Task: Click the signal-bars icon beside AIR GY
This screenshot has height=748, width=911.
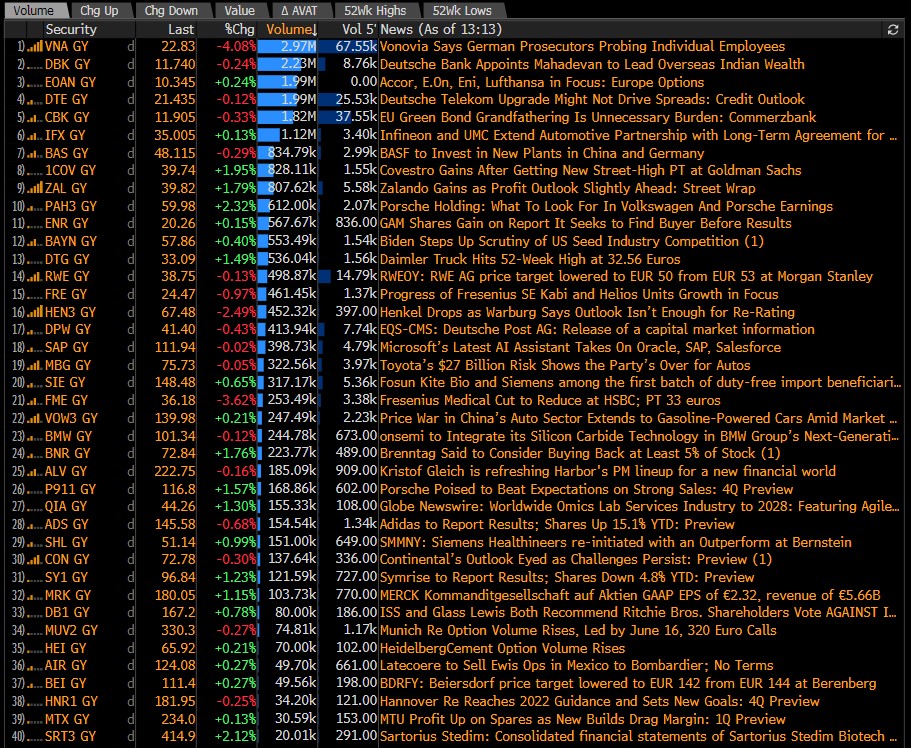Action: [34, 665]
